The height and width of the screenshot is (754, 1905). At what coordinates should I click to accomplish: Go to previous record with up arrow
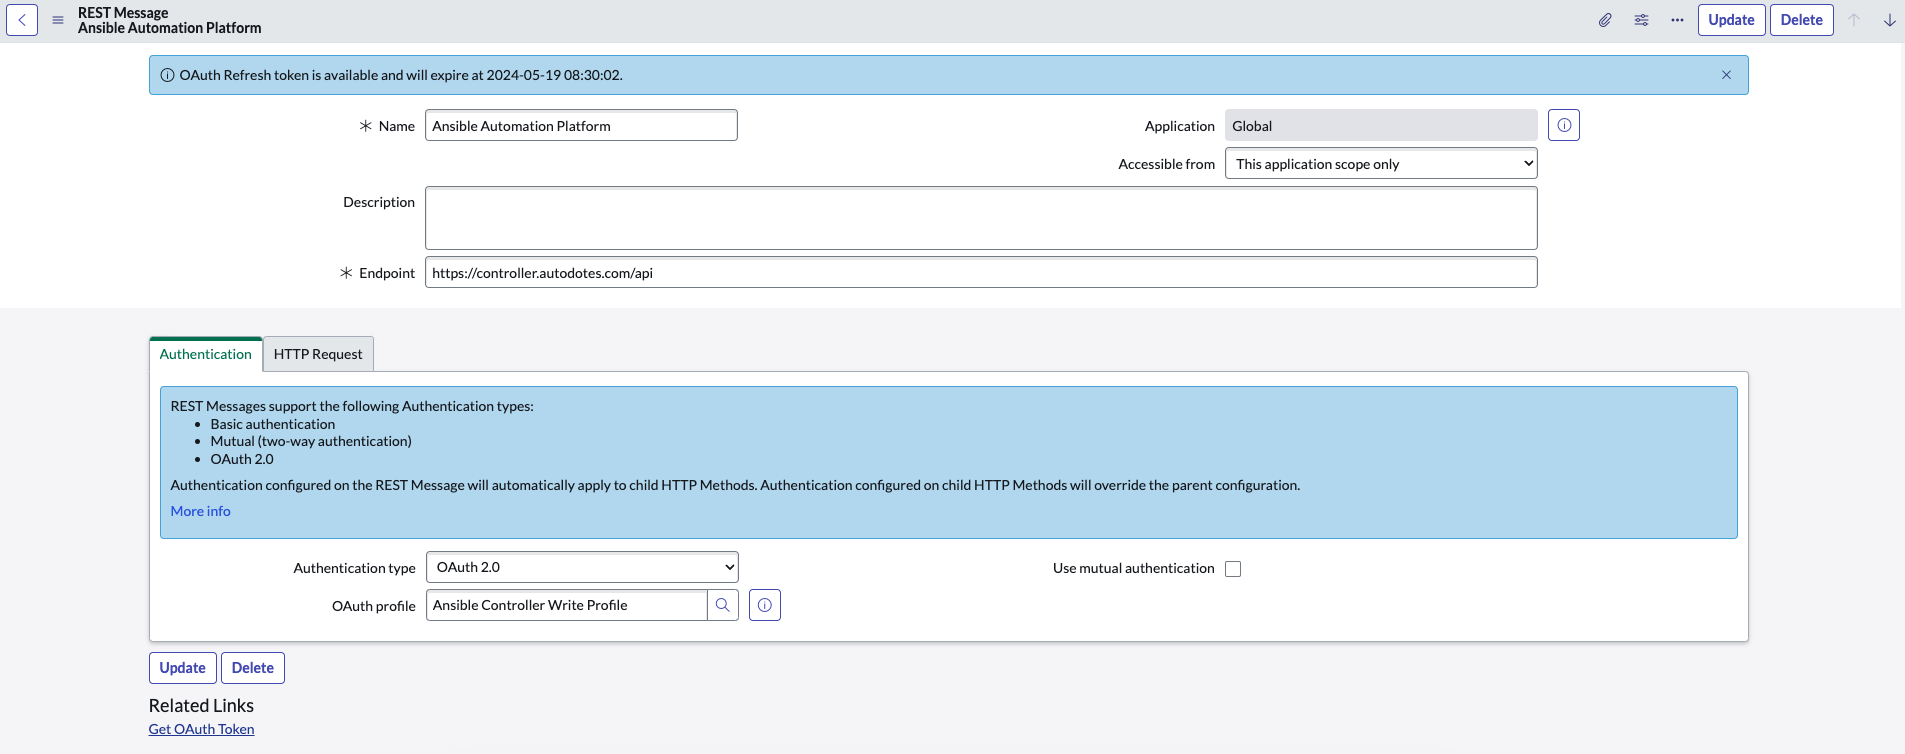coord(1854,20)
